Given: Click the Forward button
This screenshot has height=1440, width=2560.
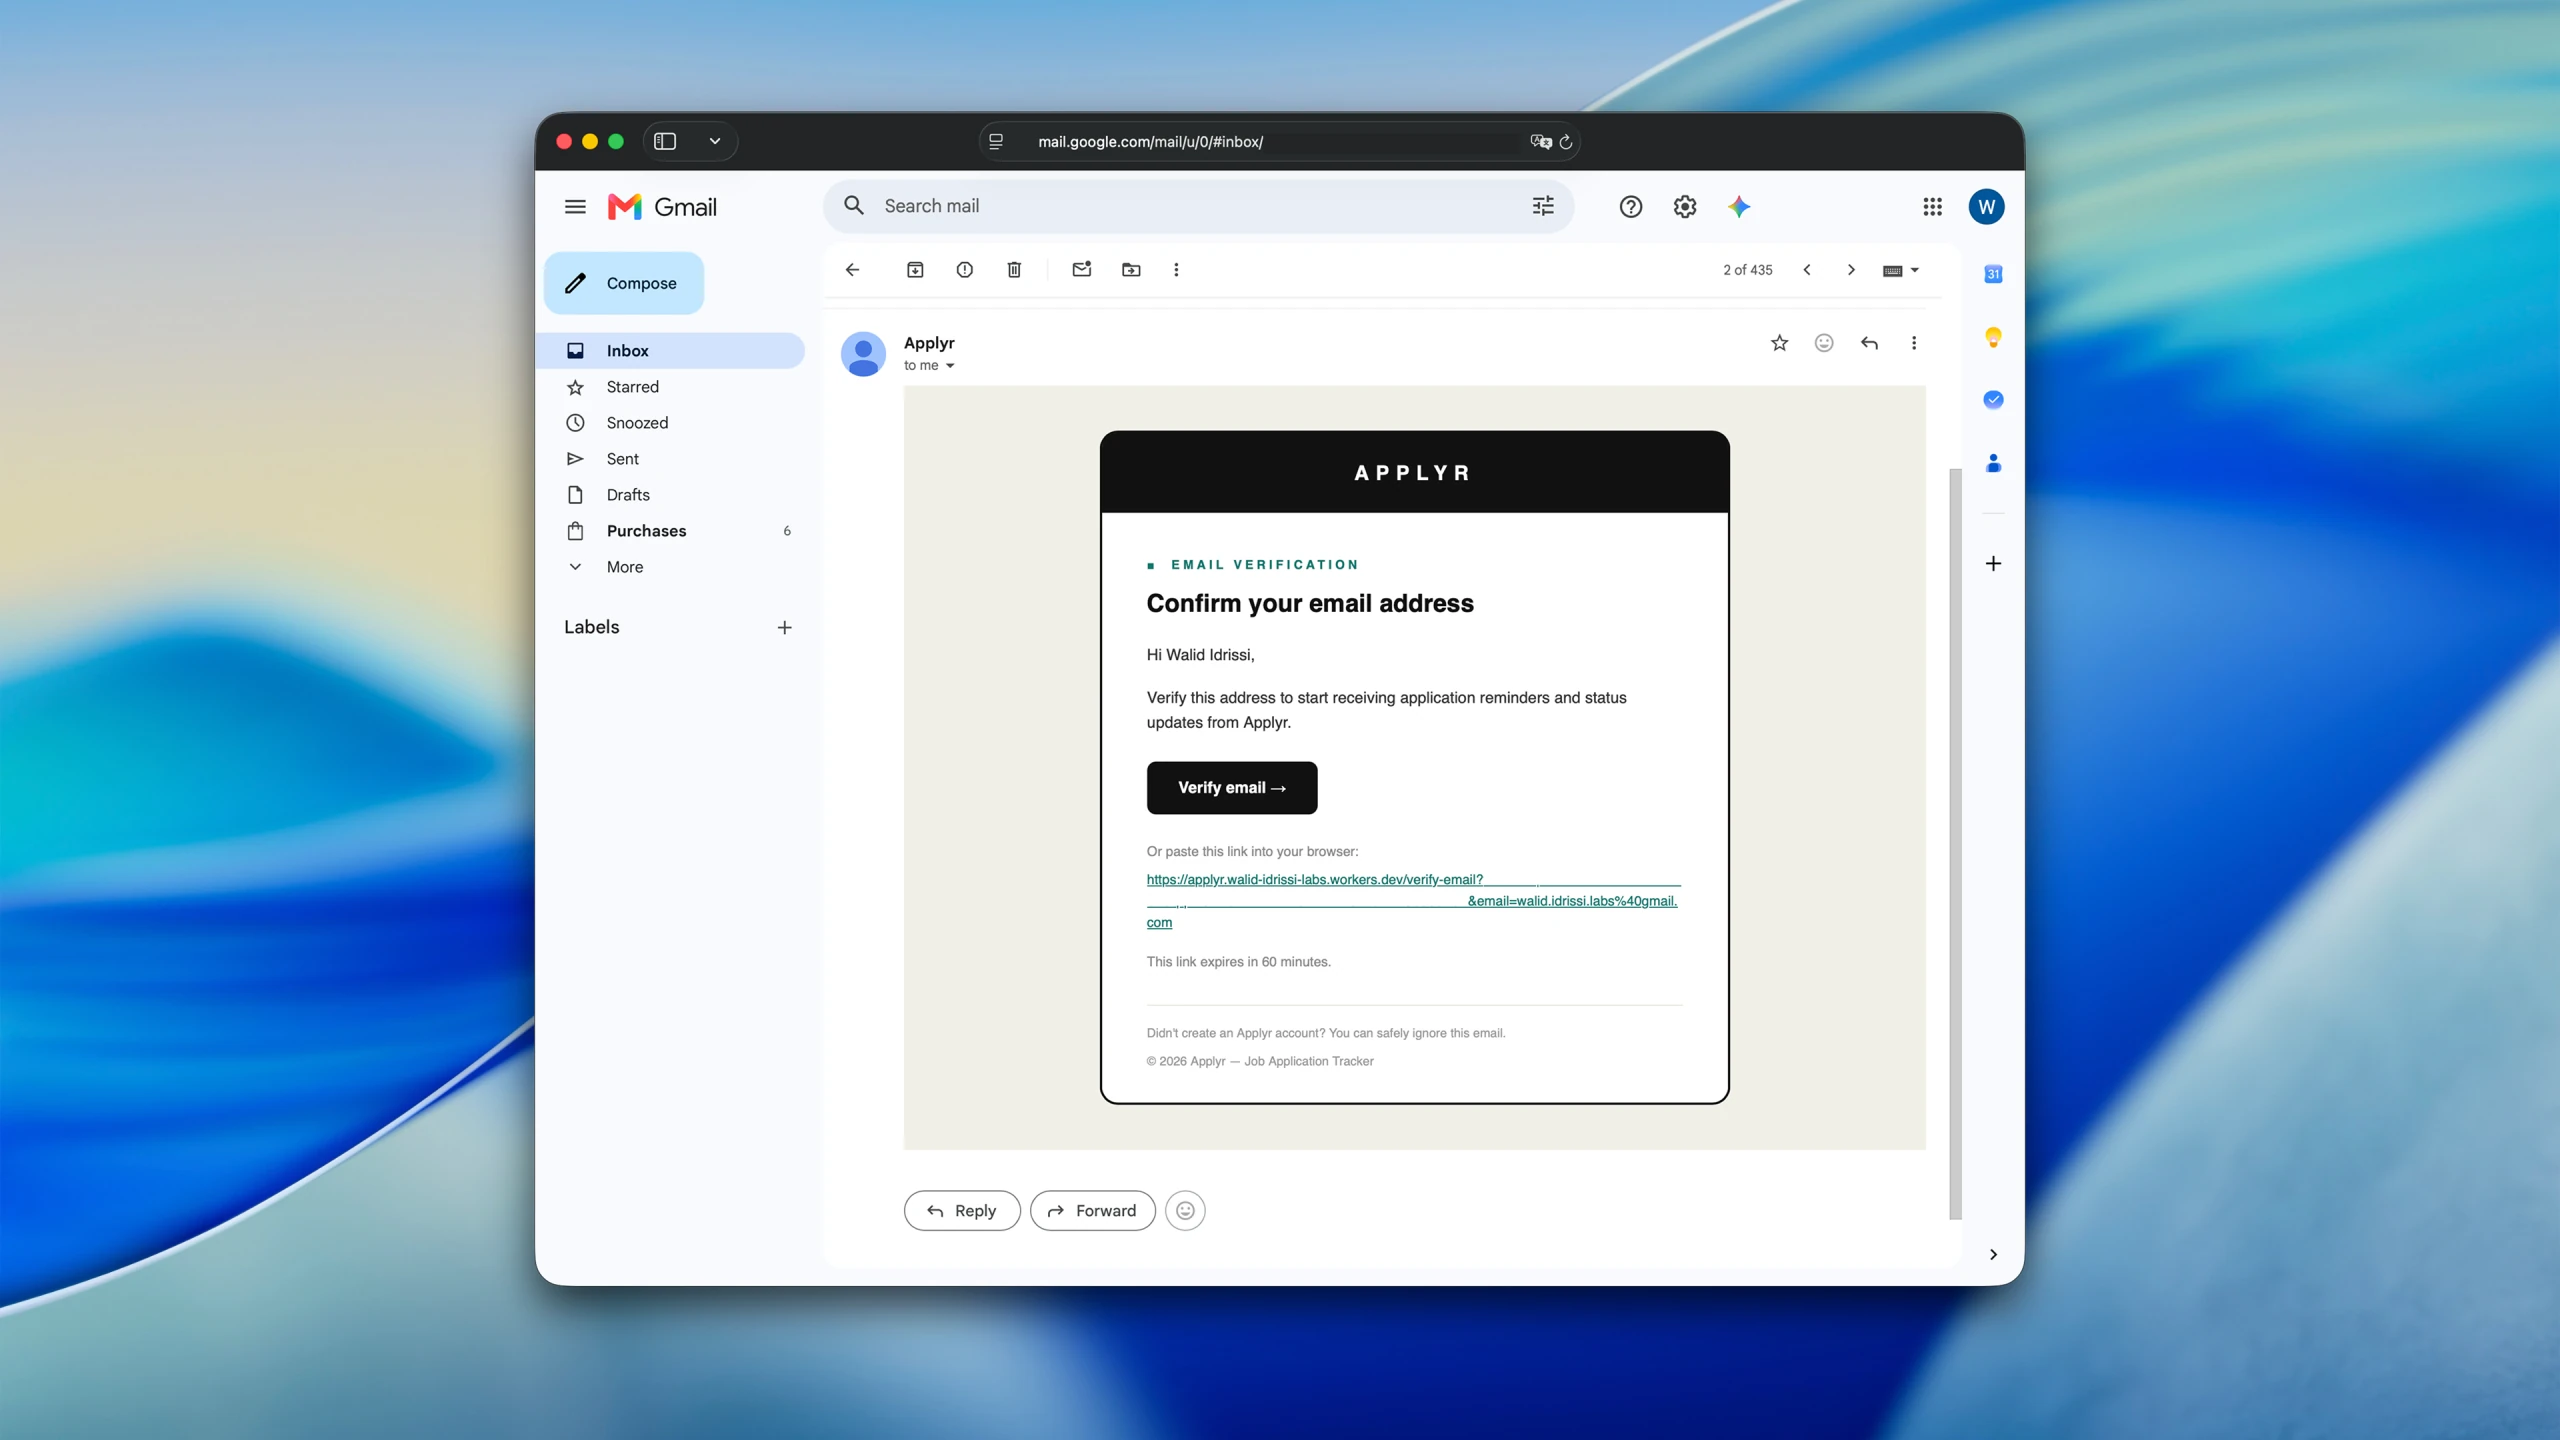Looking at the screenshot, I should [1092, 1211].
